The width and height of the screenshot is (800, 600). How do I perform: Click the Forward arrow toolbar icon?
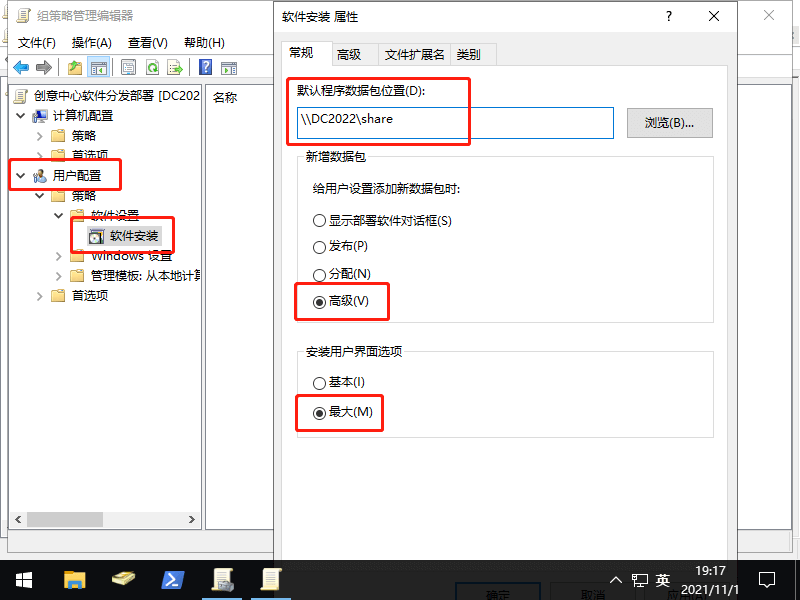tap(44, 67)
